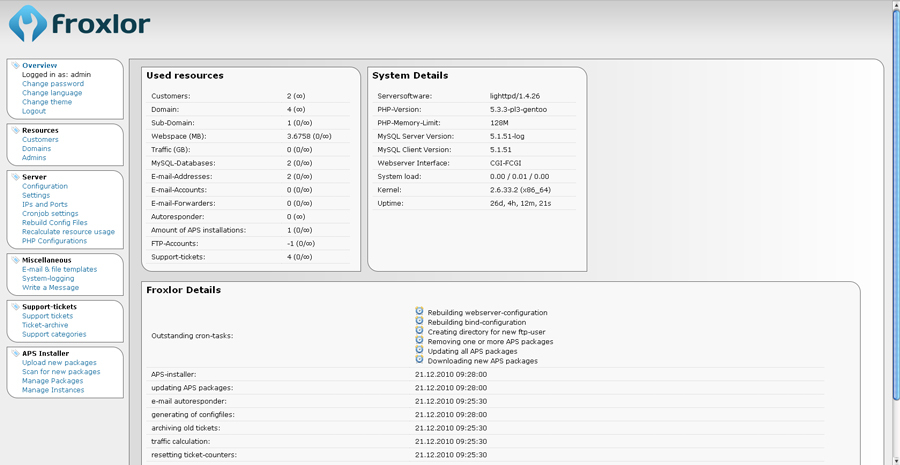Open the APS Installer menu heading

pos(47,353)
